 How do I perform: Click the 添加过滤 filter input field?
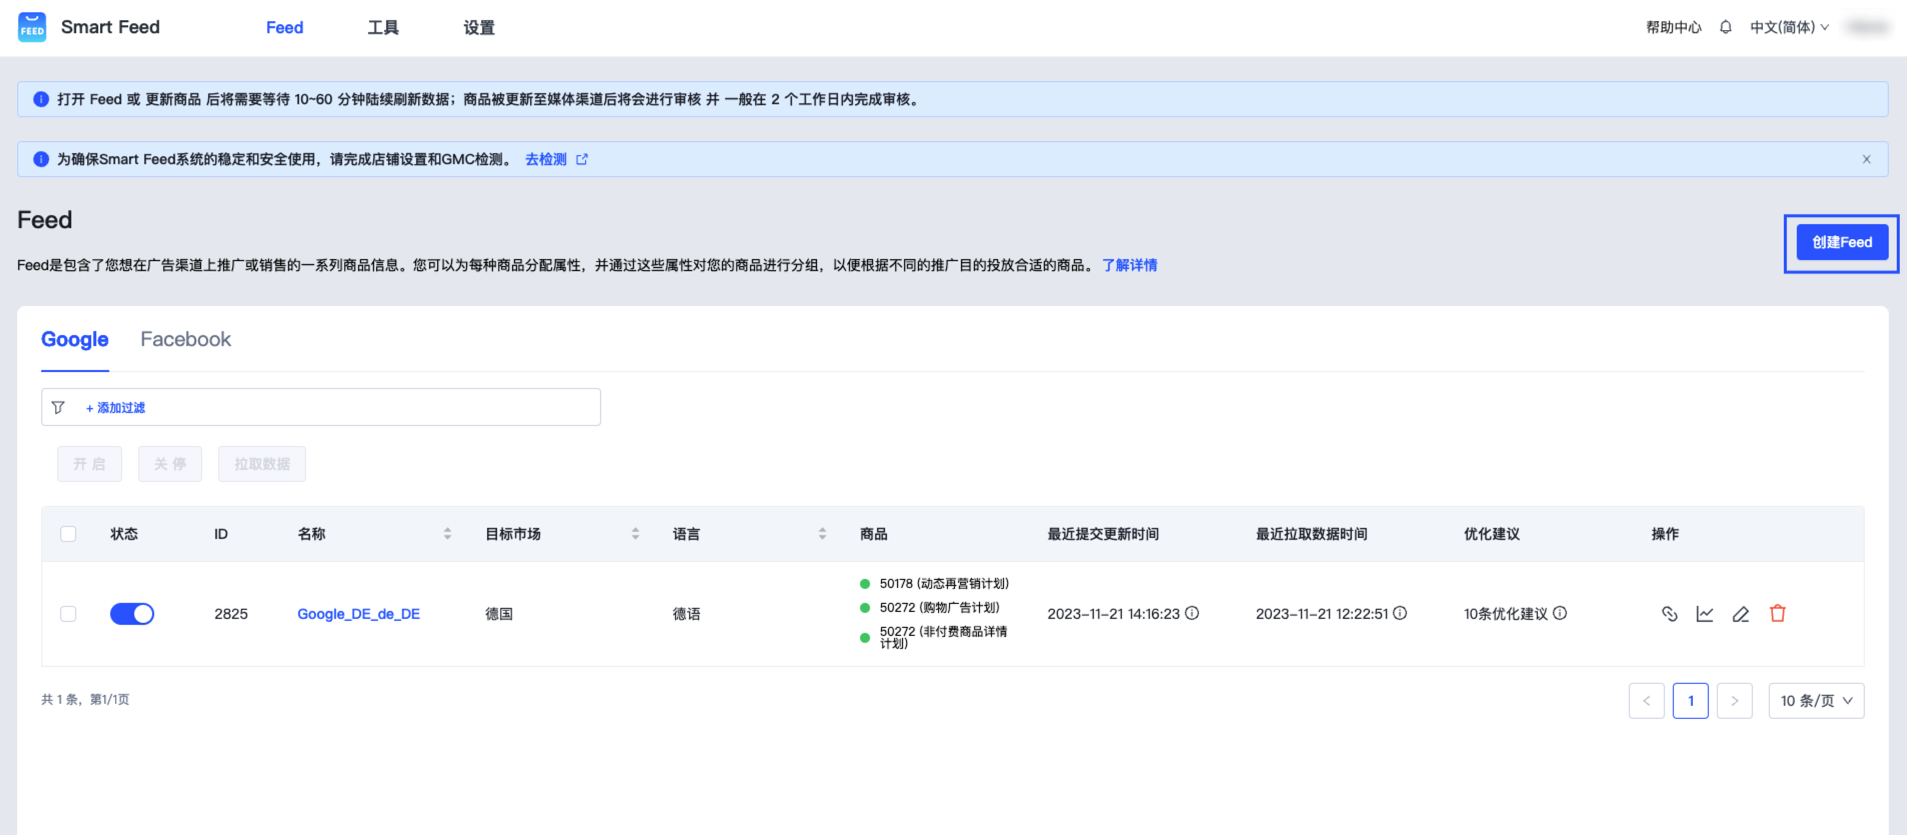point(340,408)
